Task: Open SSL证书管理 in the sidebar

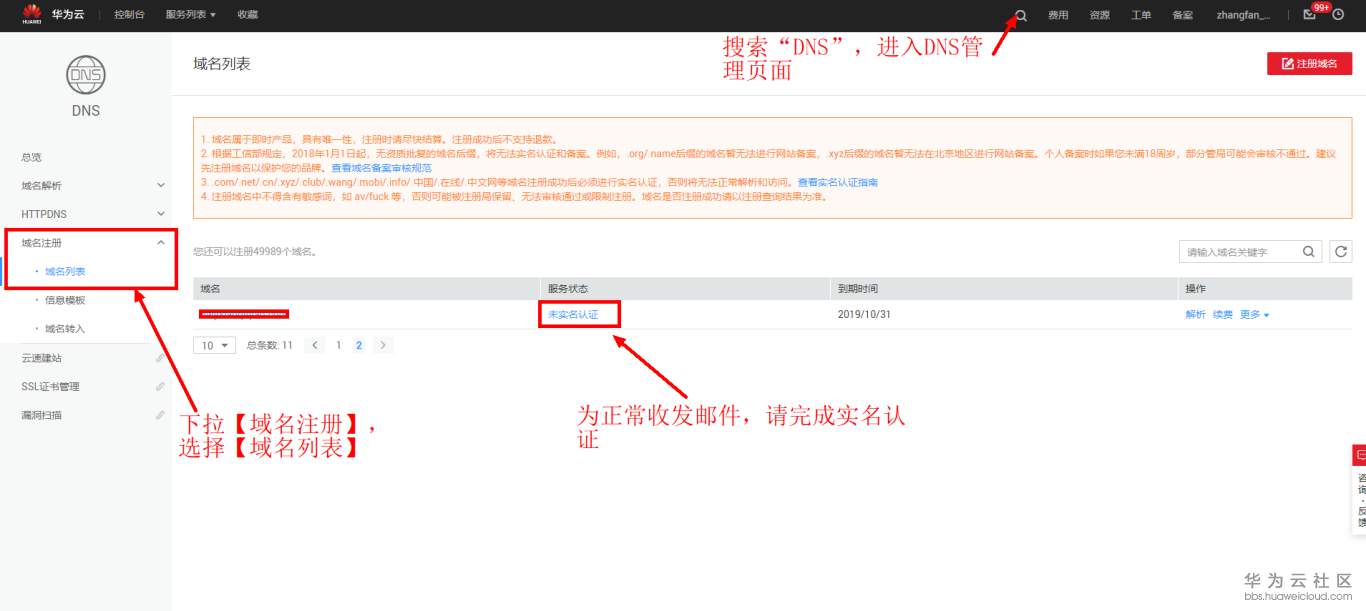Action: point(50,386)
